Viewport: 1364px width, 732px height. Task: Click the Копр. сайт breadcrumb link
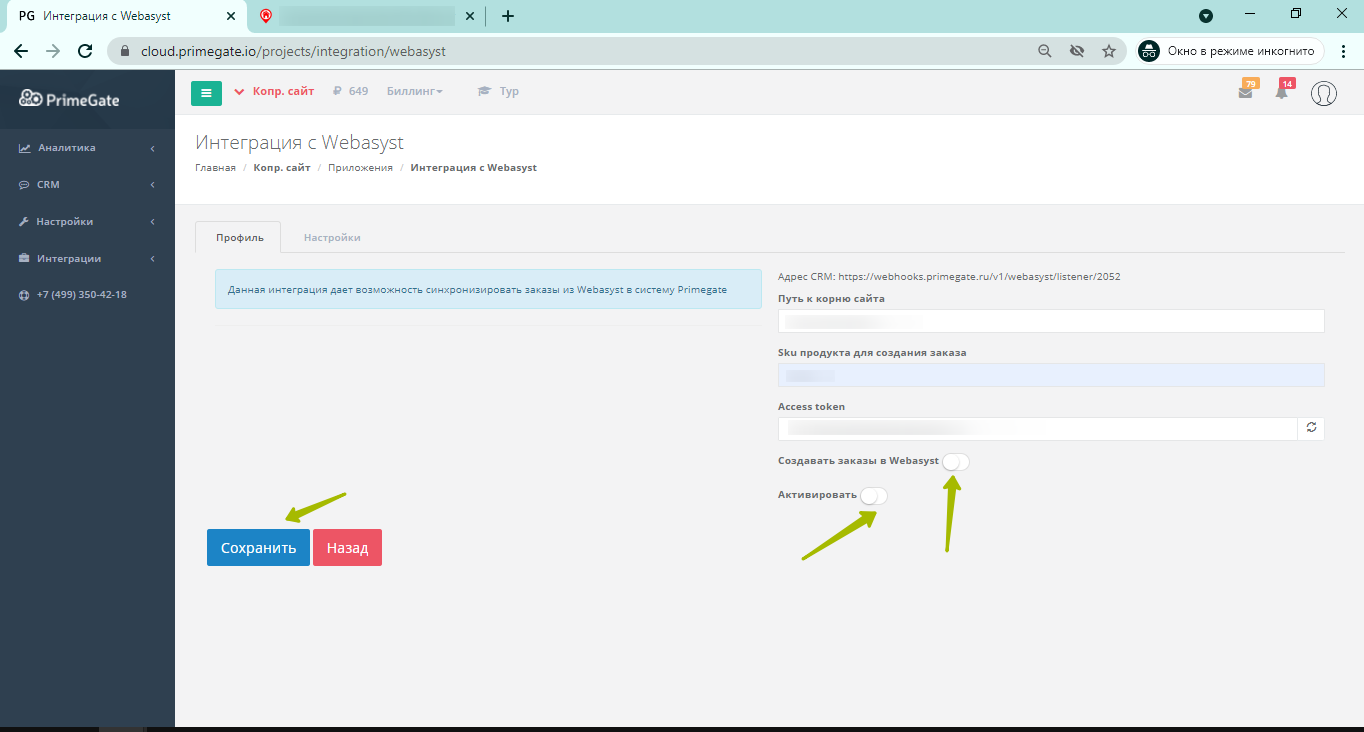pos(282,168)
